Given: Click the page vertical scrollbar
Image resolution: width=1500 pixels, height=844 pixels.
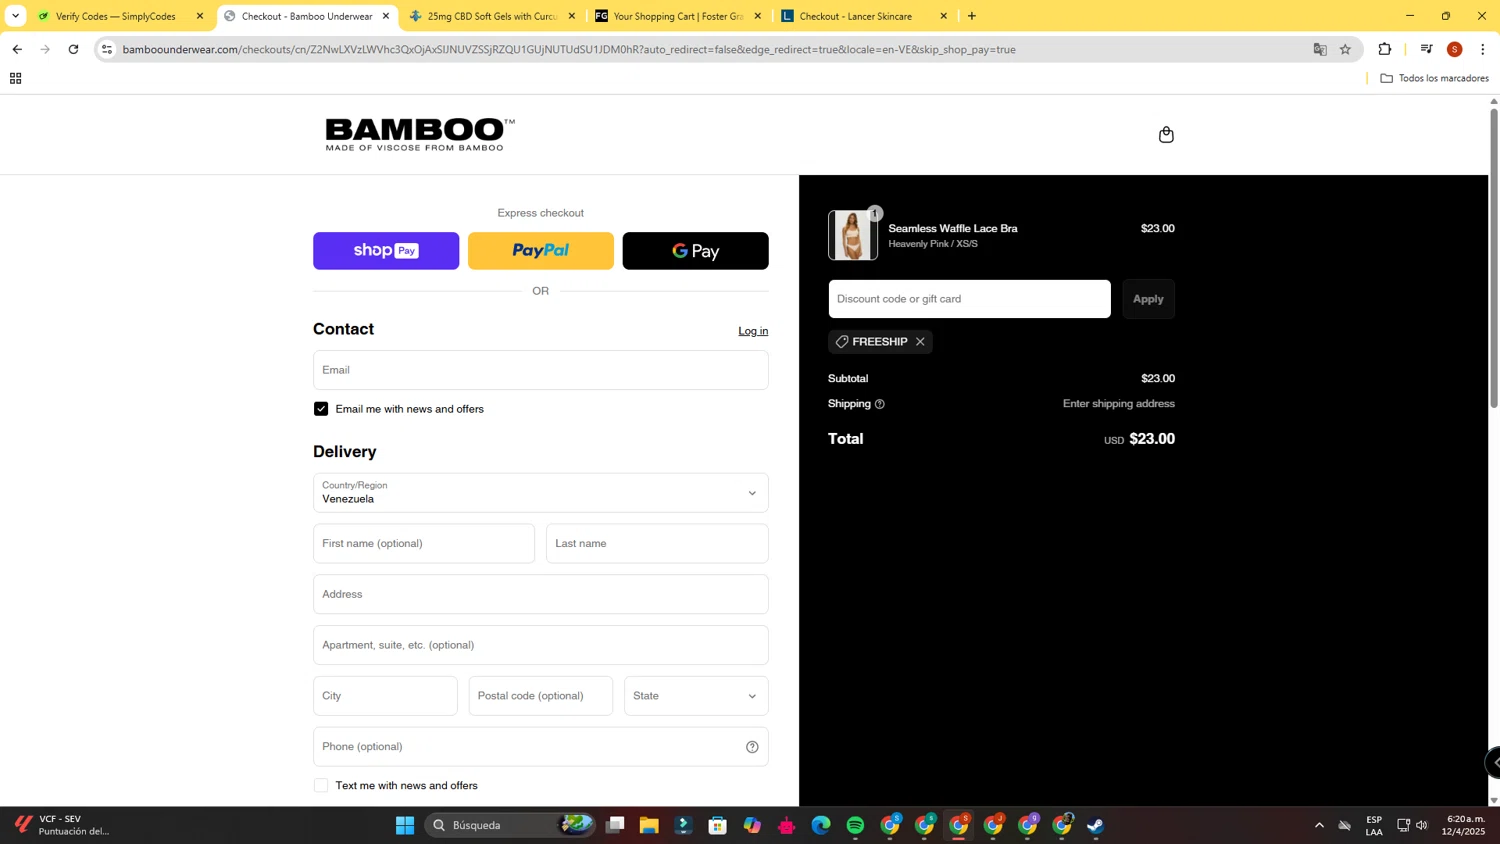Looking at the screenshot, I should 1494,258.
